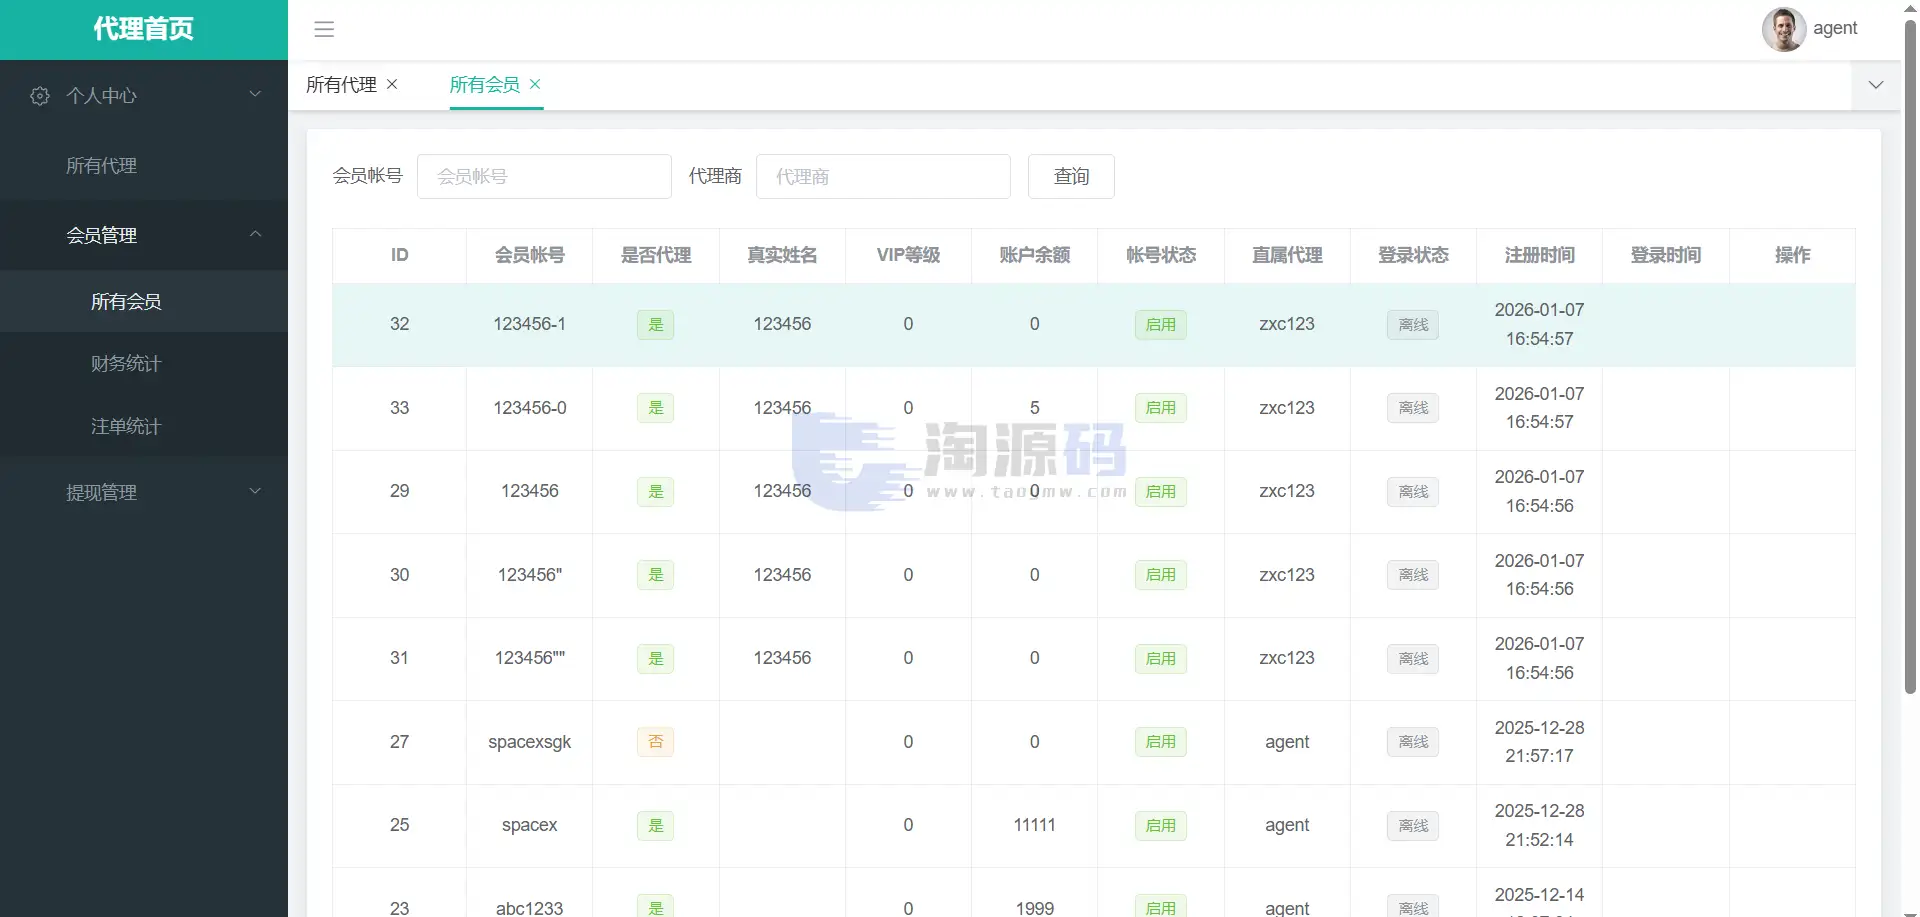The height and width of the screenshot is (917, 1920).
Task: Click the 否 tag for member spacexsgk
Action: (656, 742)
